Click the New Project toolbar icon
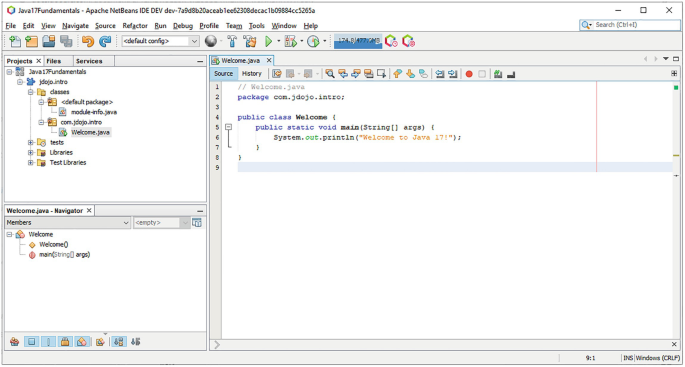Image resolution: width=685 pixels, height=367 pixels. point(31,42)
